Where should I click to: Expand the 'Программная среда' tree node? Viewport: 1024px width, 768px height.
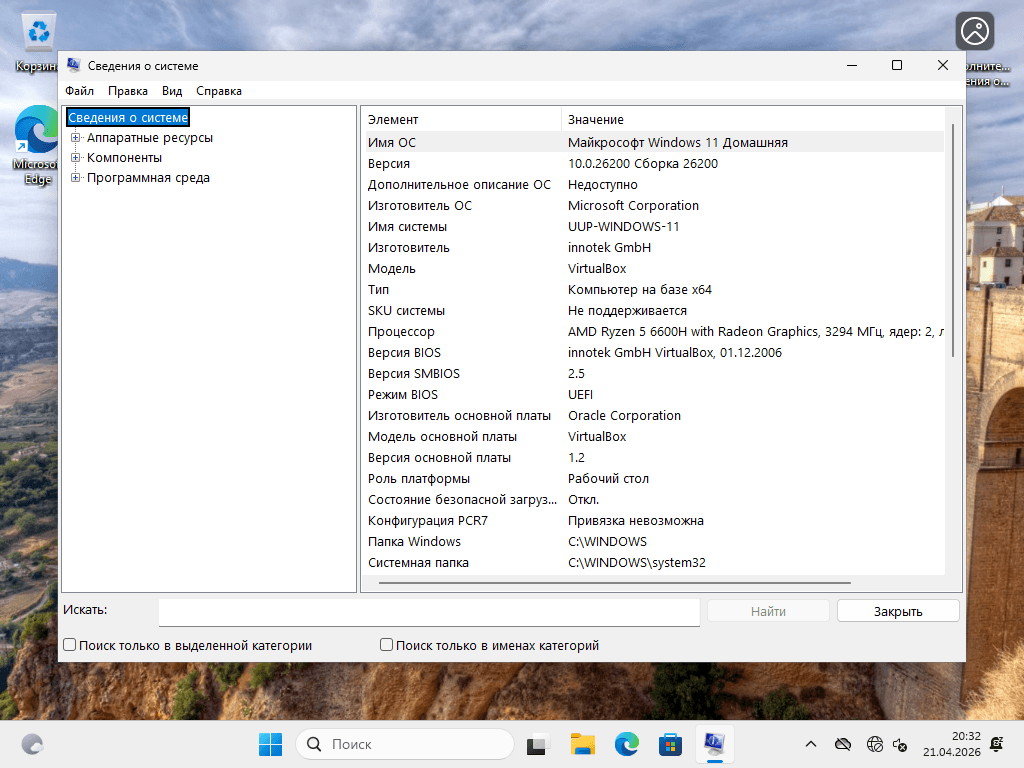74,177
